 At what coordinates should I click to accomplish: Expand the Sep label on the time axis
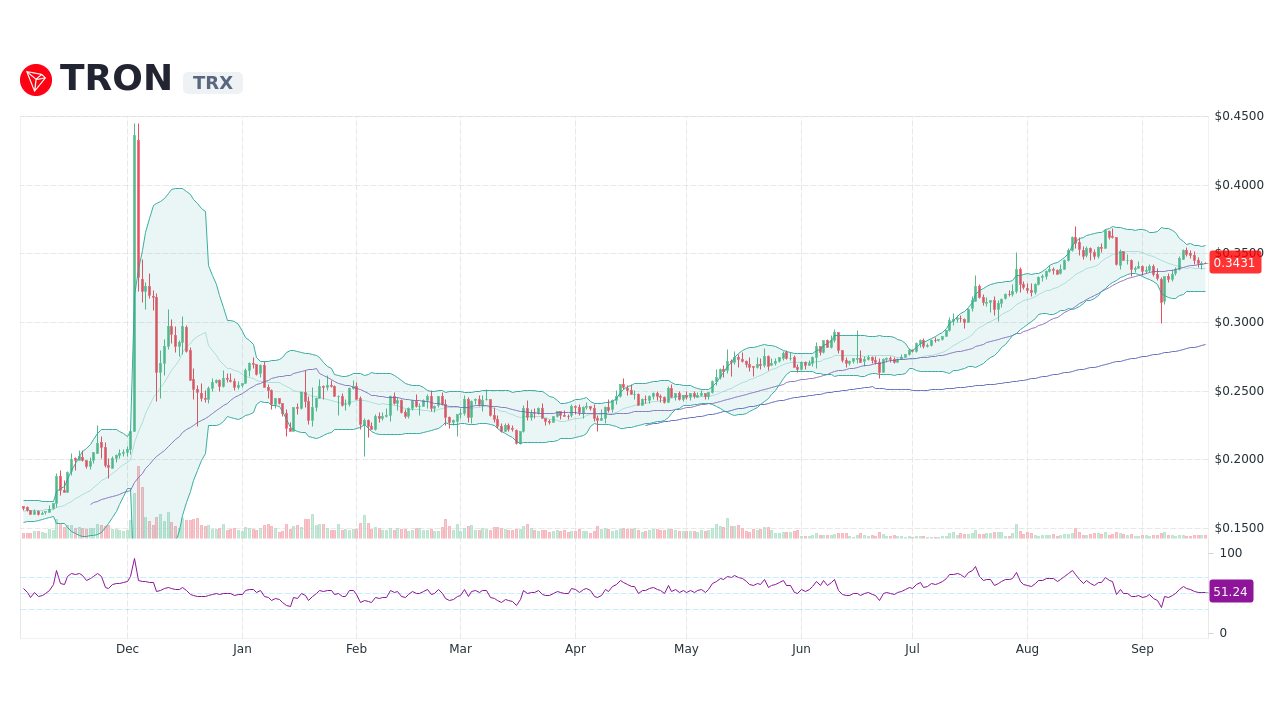1143,648
